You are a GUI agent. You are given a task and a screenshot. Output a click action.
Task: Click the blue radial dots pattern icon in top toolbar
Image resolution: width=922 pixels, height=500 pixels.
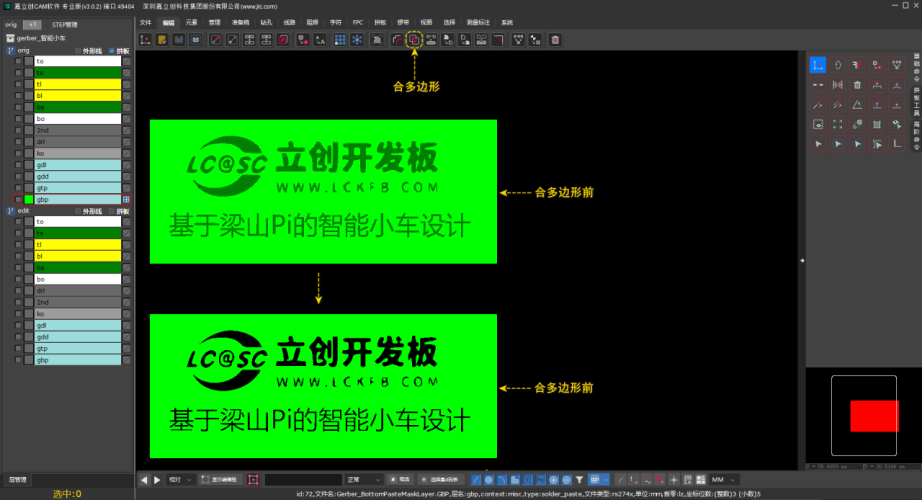click(x=357, y=40)
